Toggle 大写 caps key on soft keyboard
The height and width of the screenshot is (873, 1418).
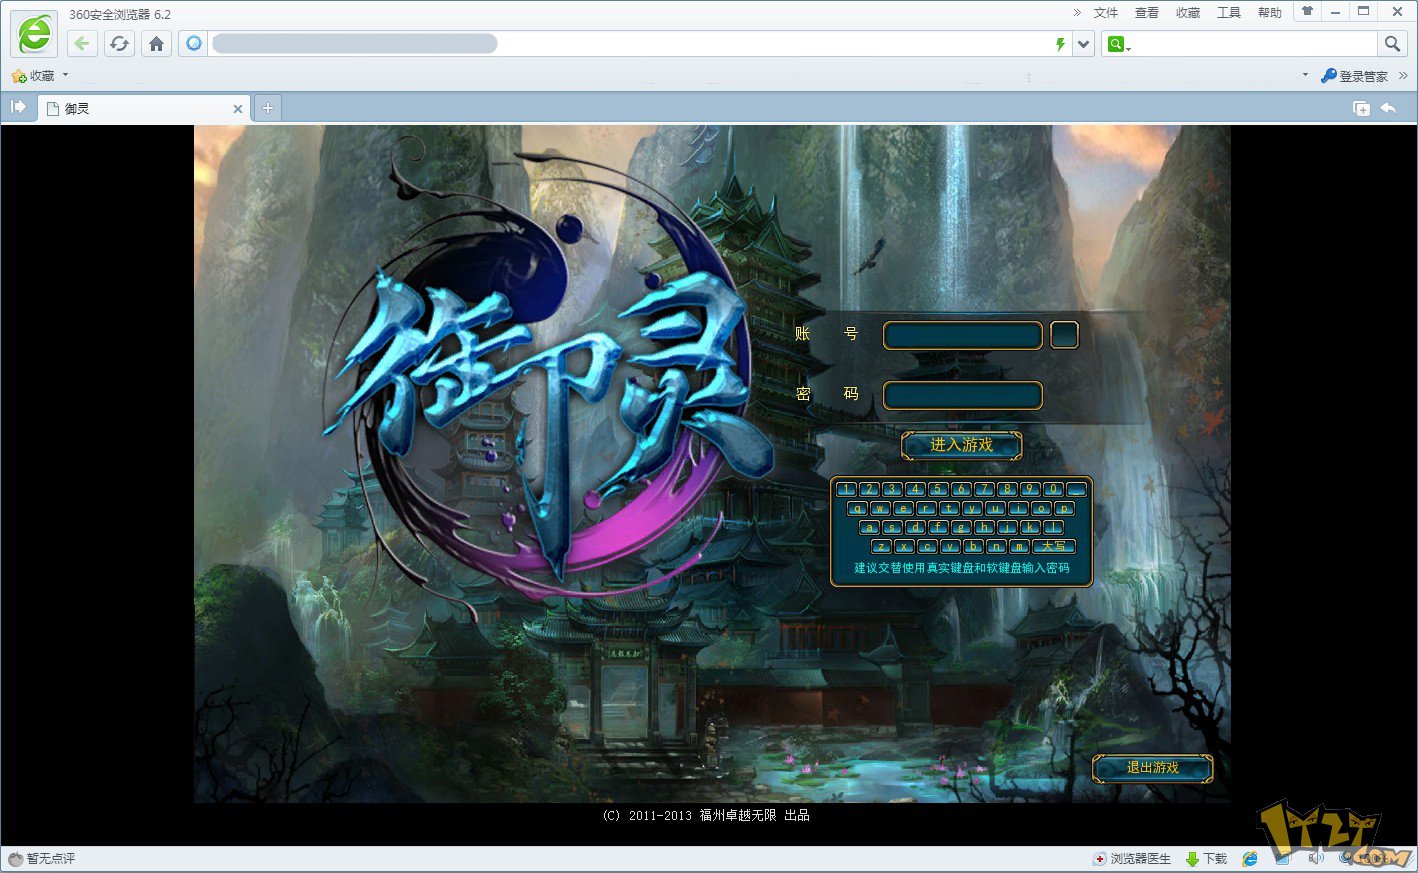[1054, 546]
